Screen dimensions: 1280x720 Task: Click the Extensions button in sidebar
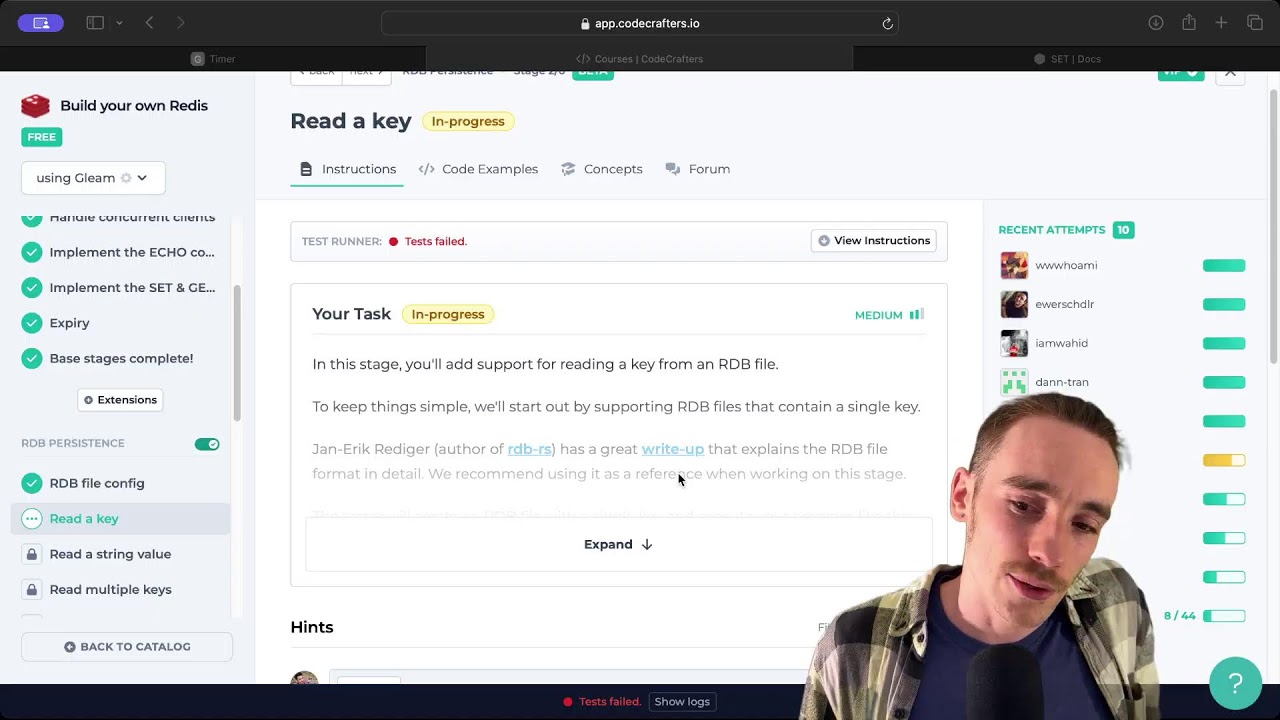click(x=120, y=400)
